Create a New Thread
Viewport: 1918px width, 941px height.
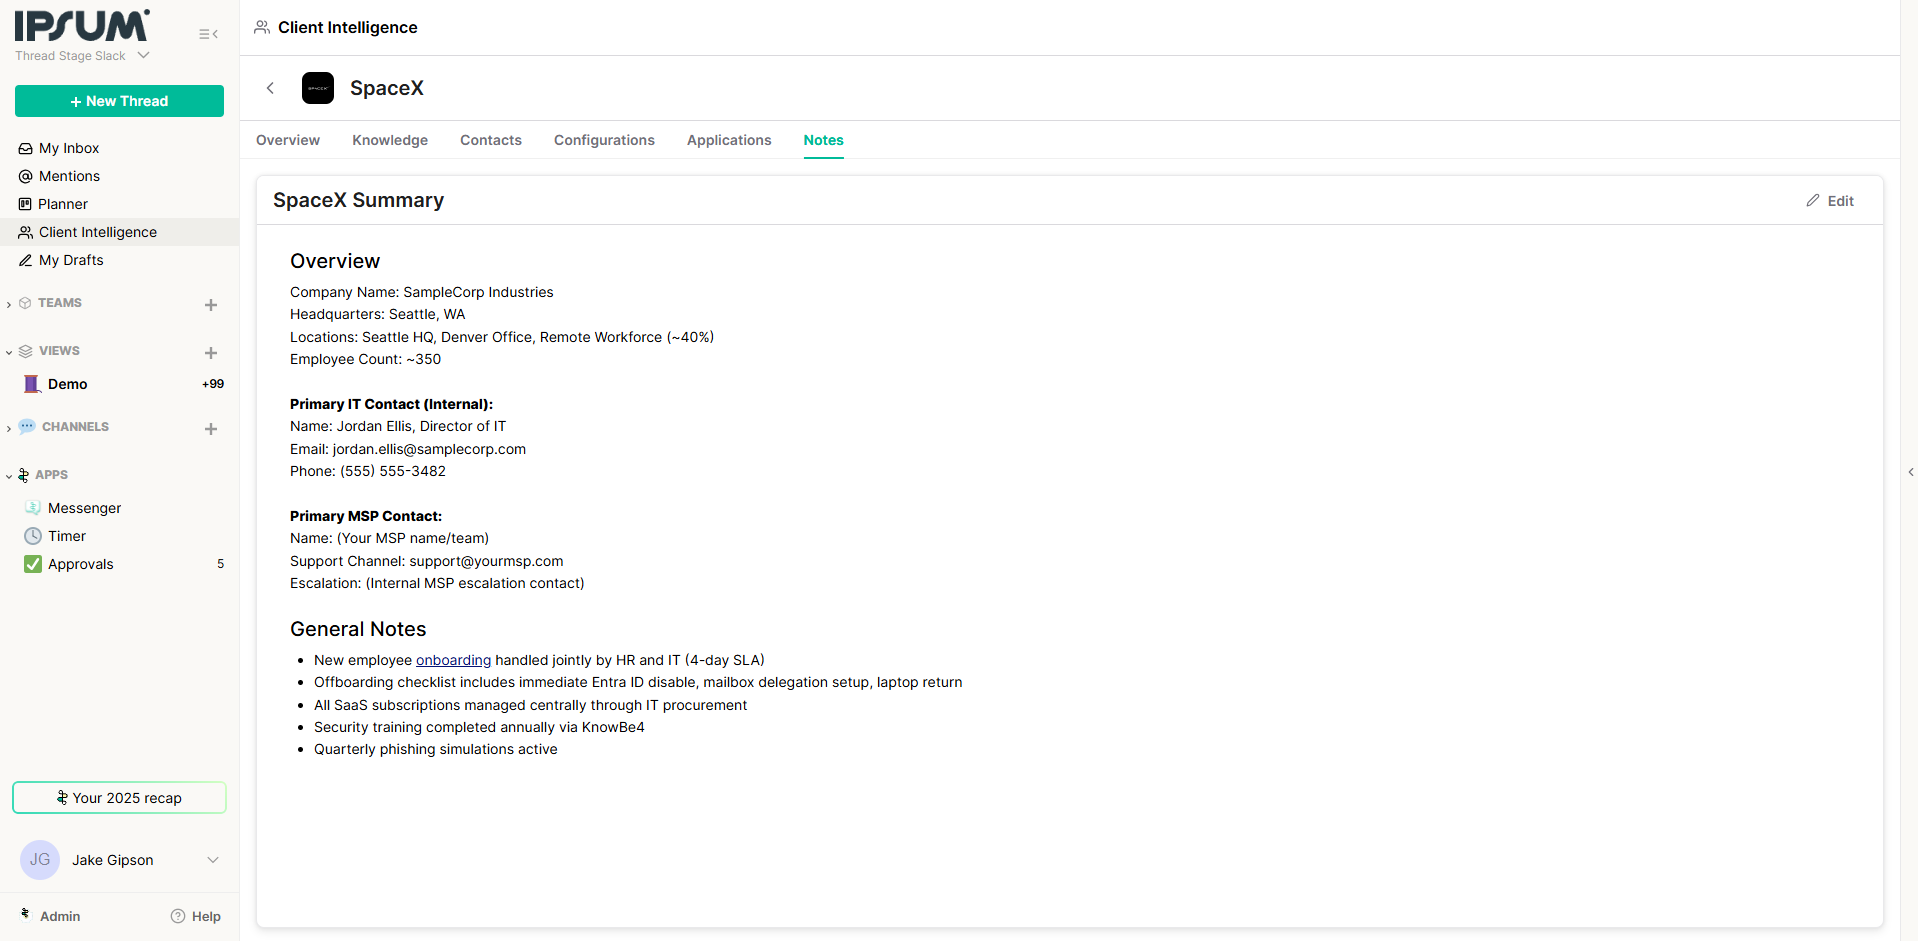coord(119,101)
